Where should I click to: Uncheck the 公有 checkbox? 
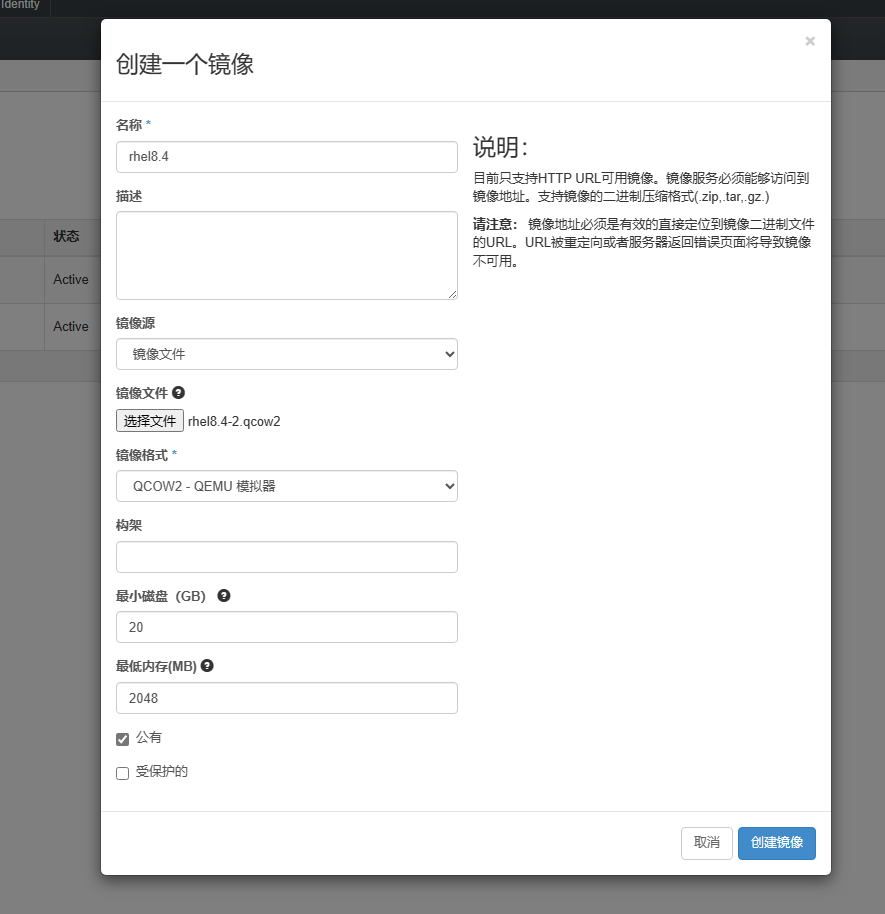point(123,739)
